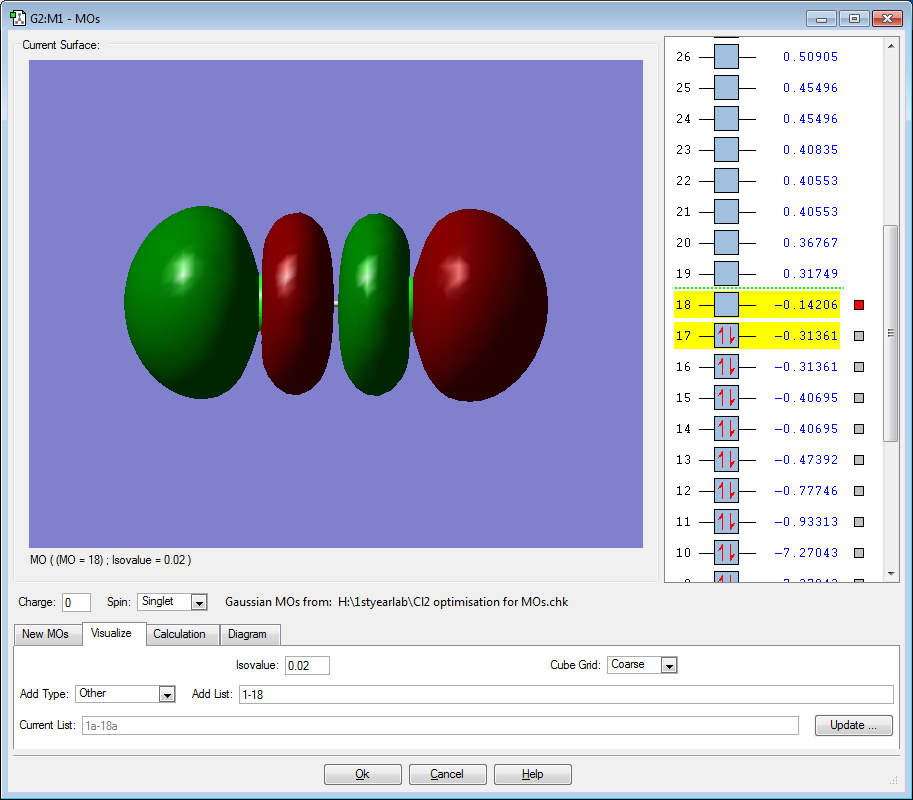Click the orbital list vertical scrollbar thumb
The width and height of the screenshot is (913, 800).
click(890, 333)
